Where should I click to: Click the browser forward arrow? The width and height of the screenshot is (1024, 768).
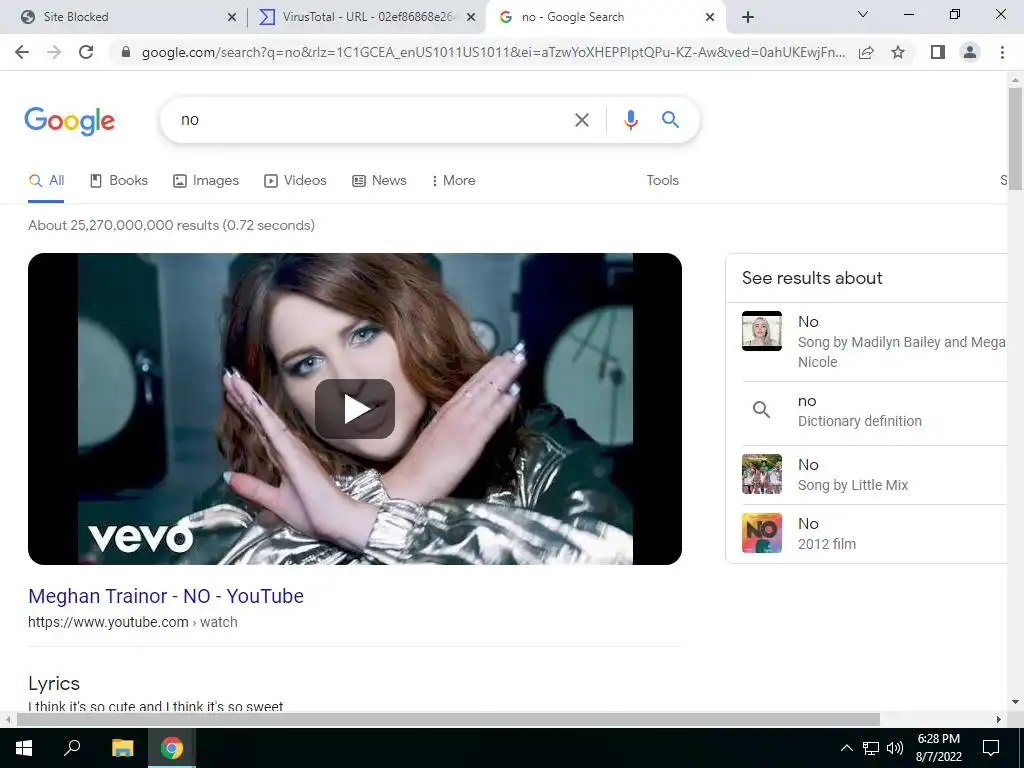point(54,52)
